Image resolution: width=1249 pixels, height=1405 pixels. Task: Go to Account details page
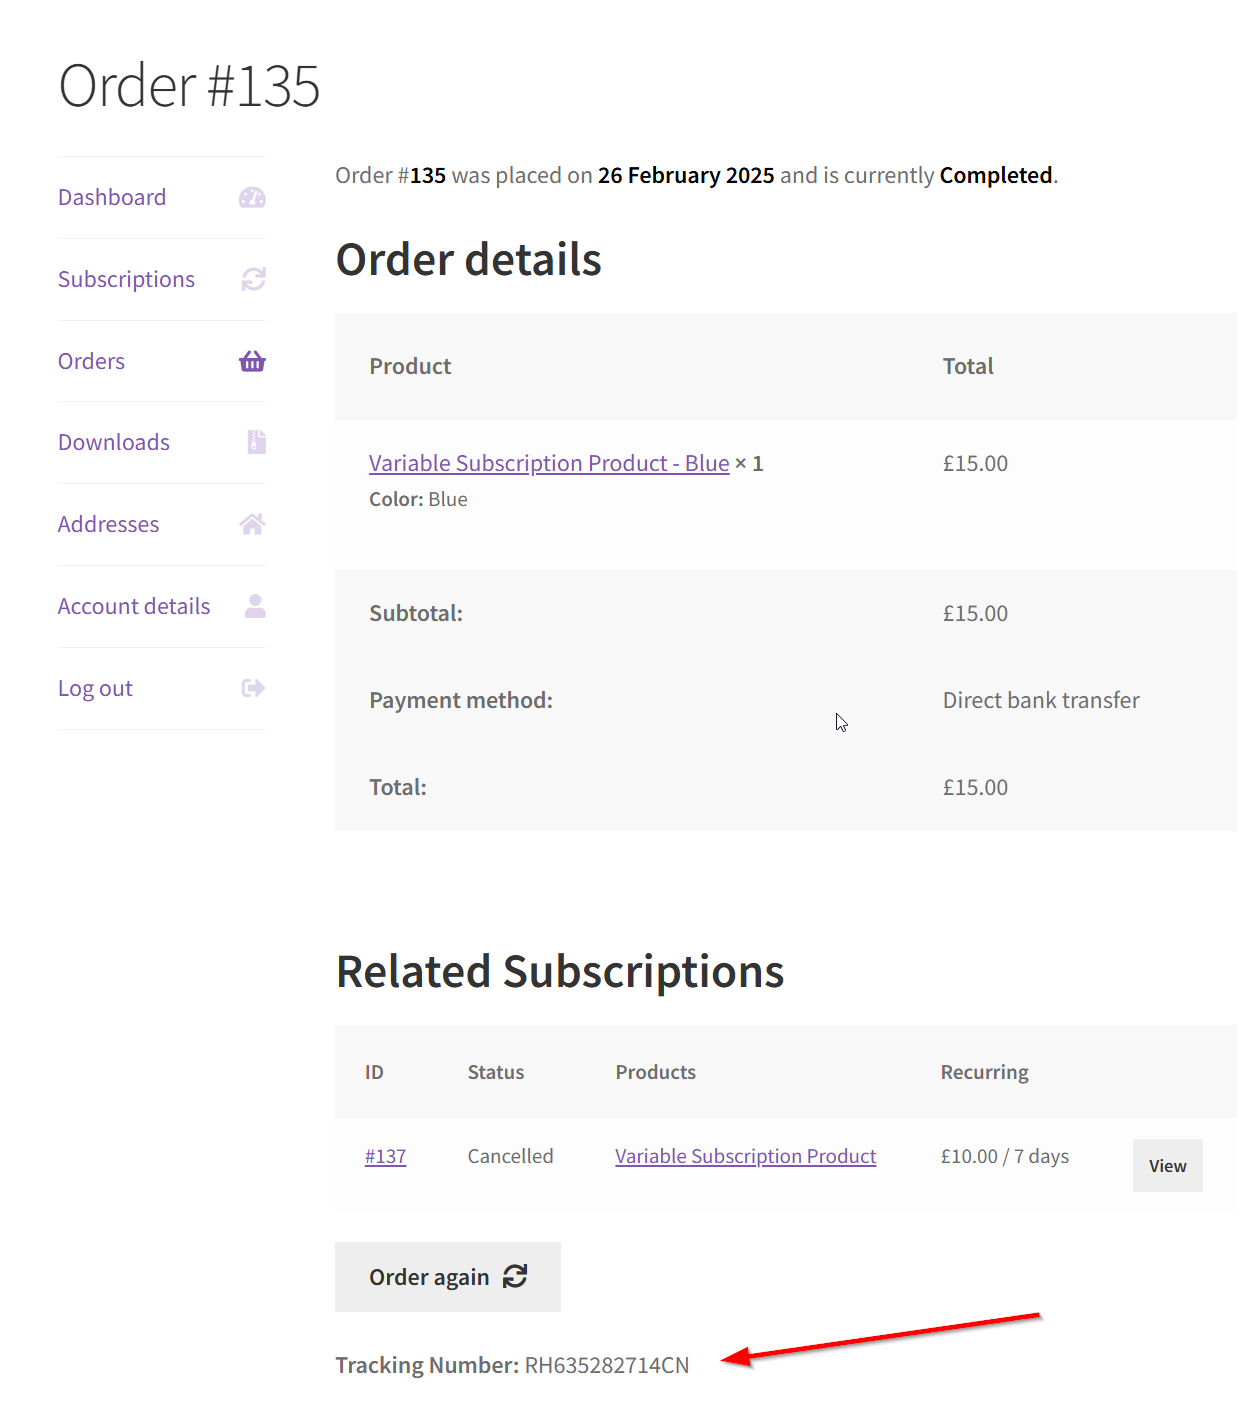pyautogui.click(x=133, y=605)
